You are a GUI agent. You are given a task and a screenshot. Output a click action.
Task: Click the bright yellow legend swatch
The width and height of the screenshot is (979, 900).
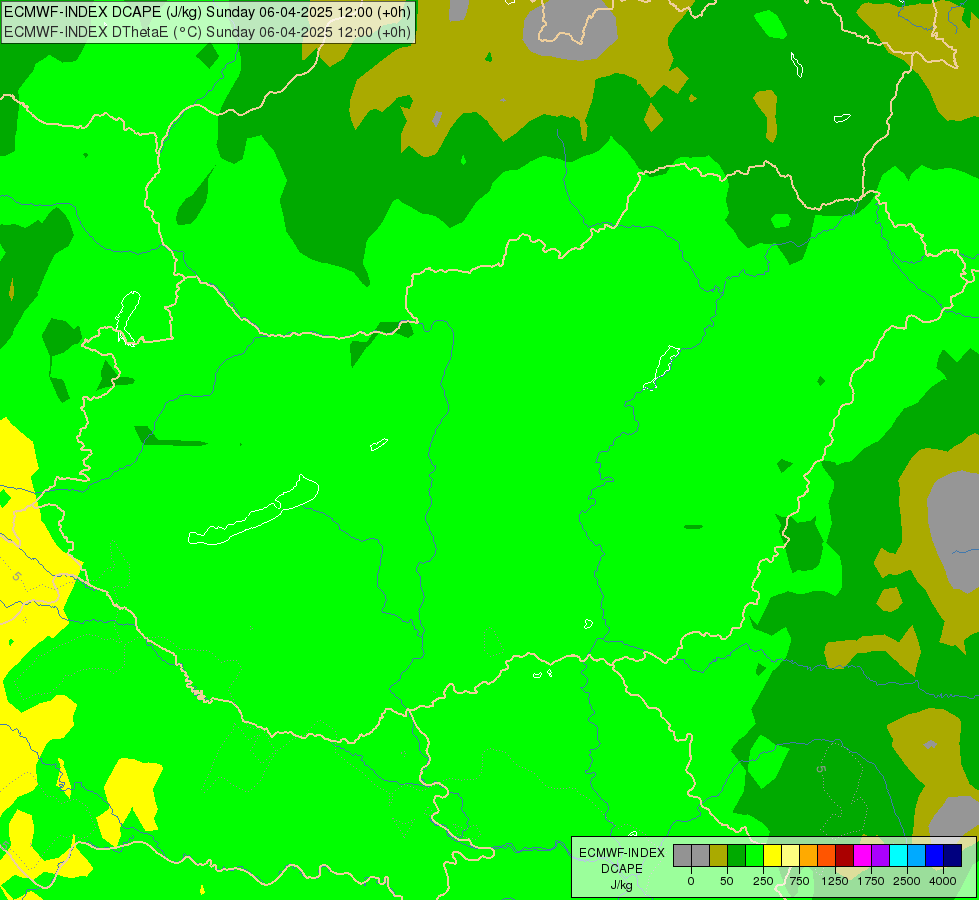pyautogui.click(x=772, y=856)
